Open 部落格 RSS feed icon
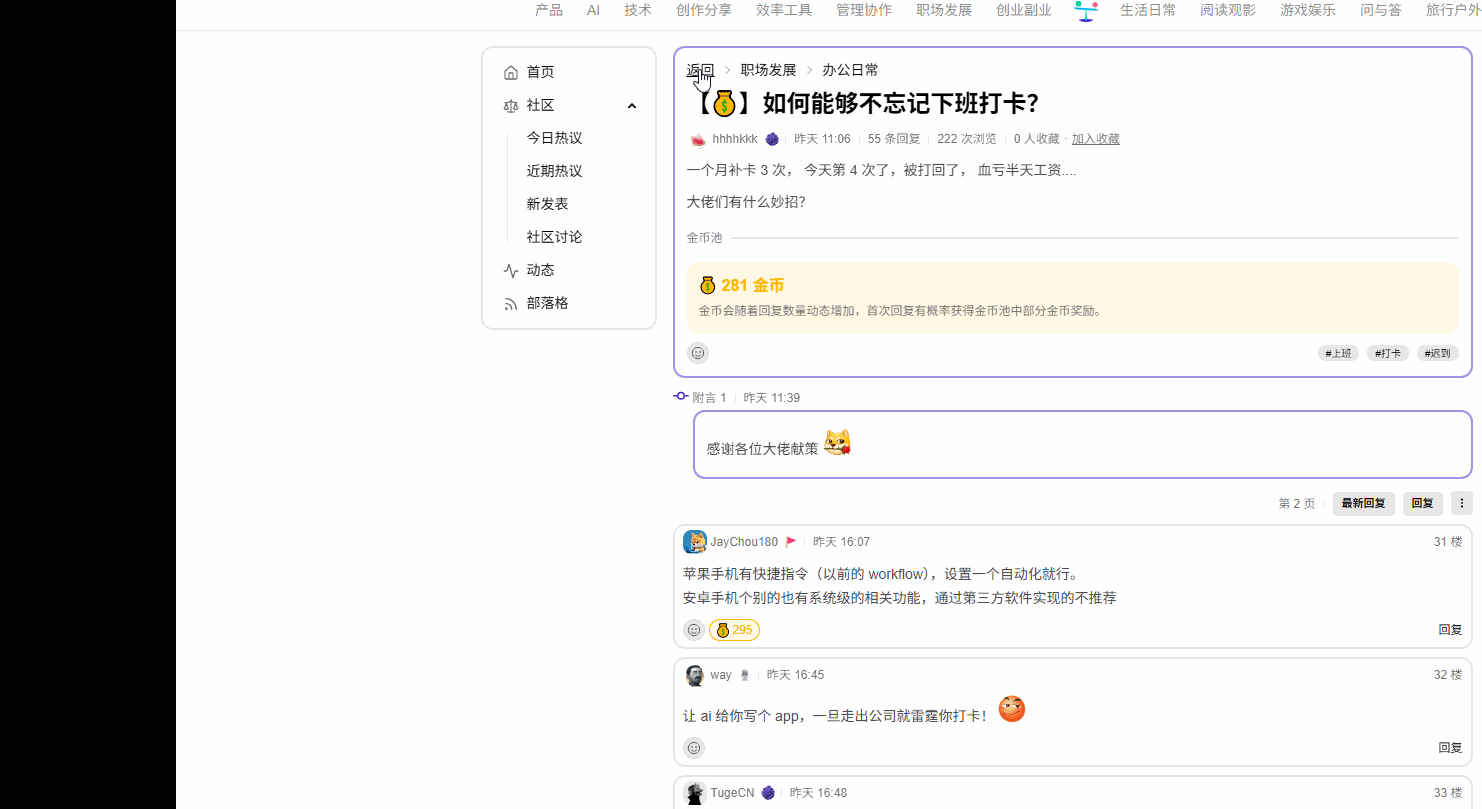 pyautogui.click(x=511, y=303)
